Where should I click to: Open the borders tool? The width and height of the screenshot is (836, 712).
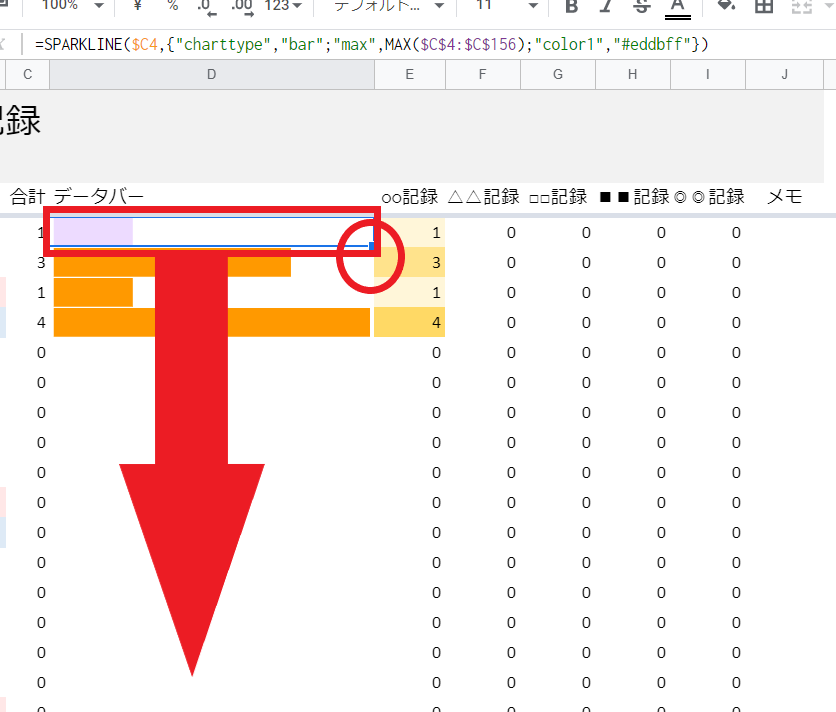coord(764,6)
